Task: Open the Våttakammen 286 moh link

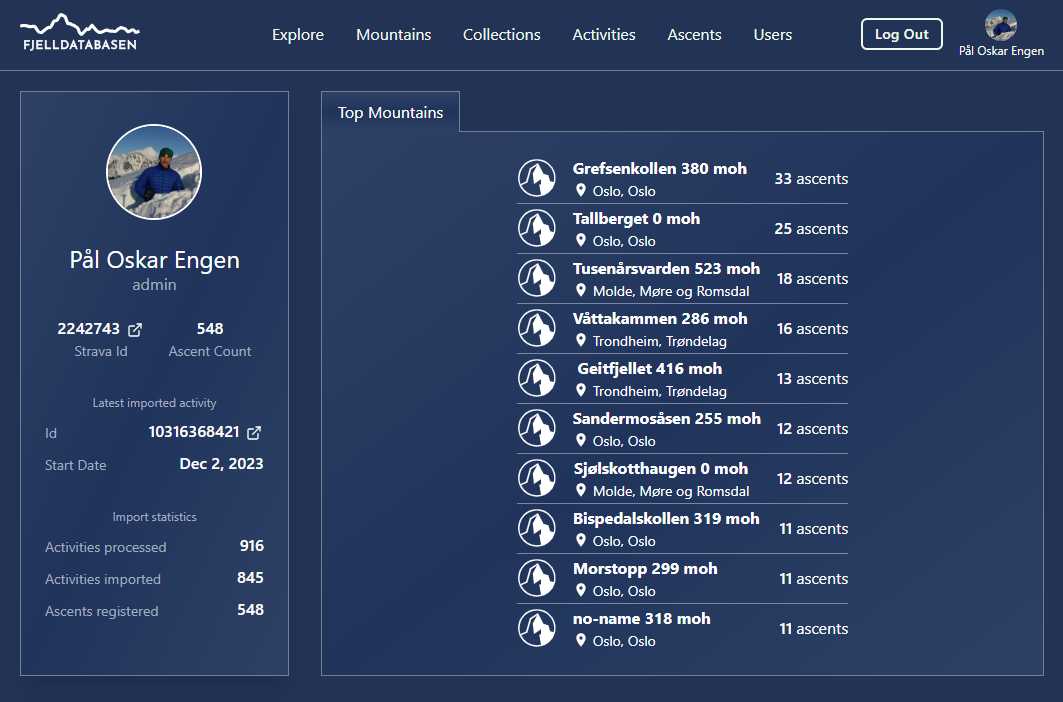Action: [x=659, y=319]
